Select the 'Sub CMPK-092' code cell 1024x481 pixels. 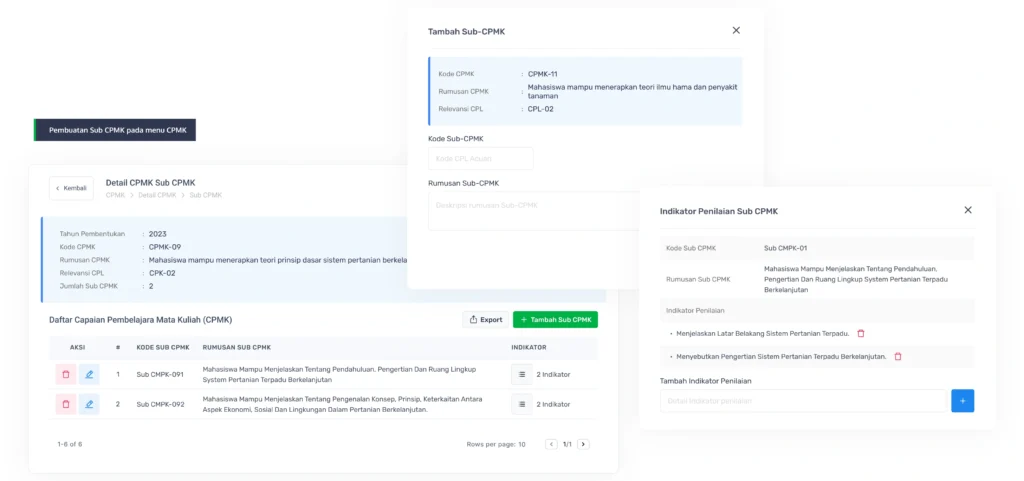pyautogui.click(x=160, y=404)
